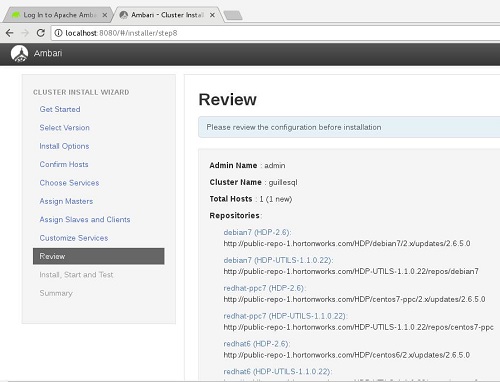Click the browser forward arrow

pos(25,33)
